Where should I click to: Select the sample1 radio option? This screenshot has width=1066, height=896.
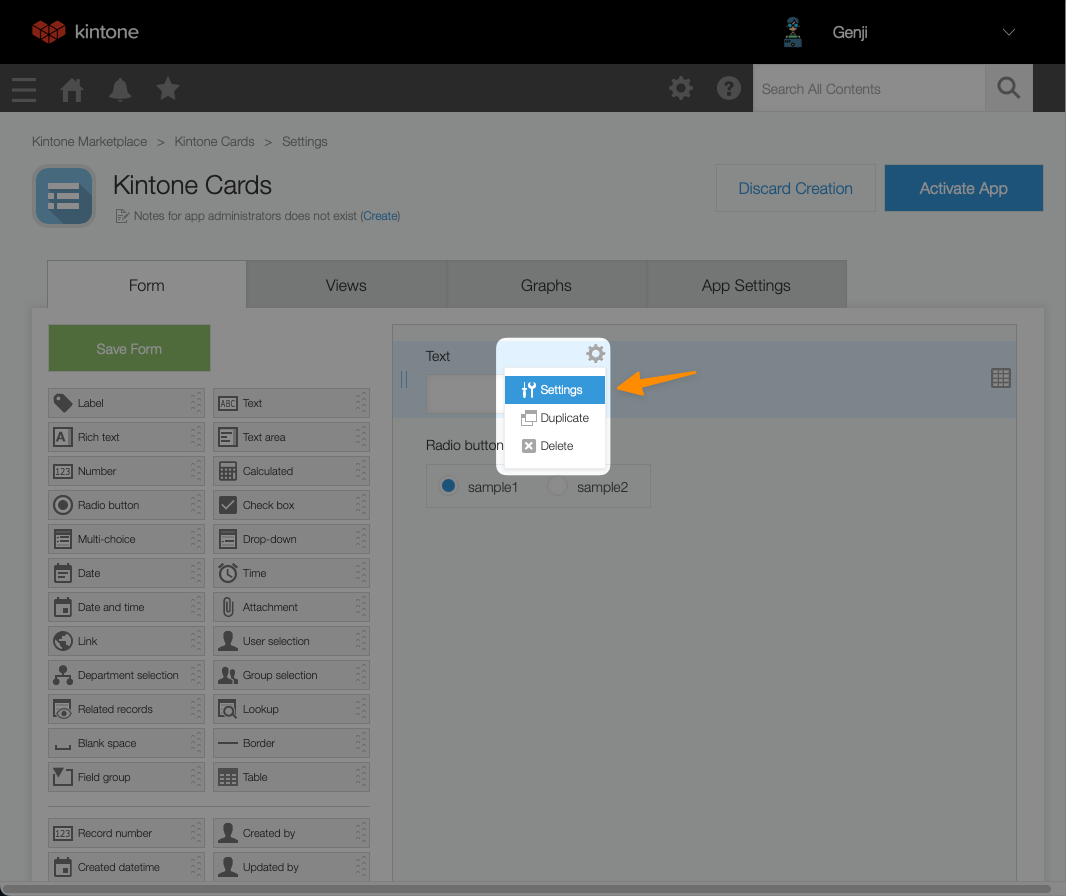pos(448,486)
